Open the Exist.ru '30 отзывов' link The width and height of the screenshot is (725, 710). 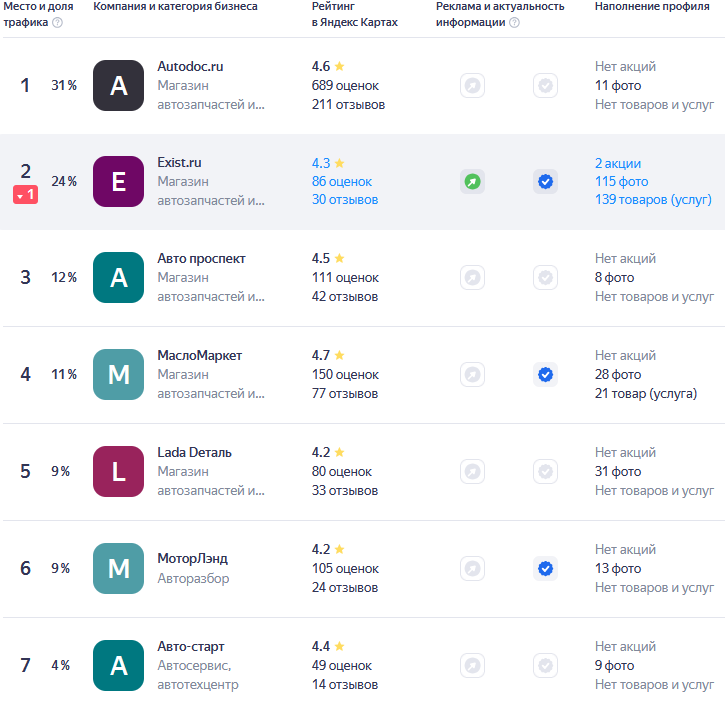[345, 200]
